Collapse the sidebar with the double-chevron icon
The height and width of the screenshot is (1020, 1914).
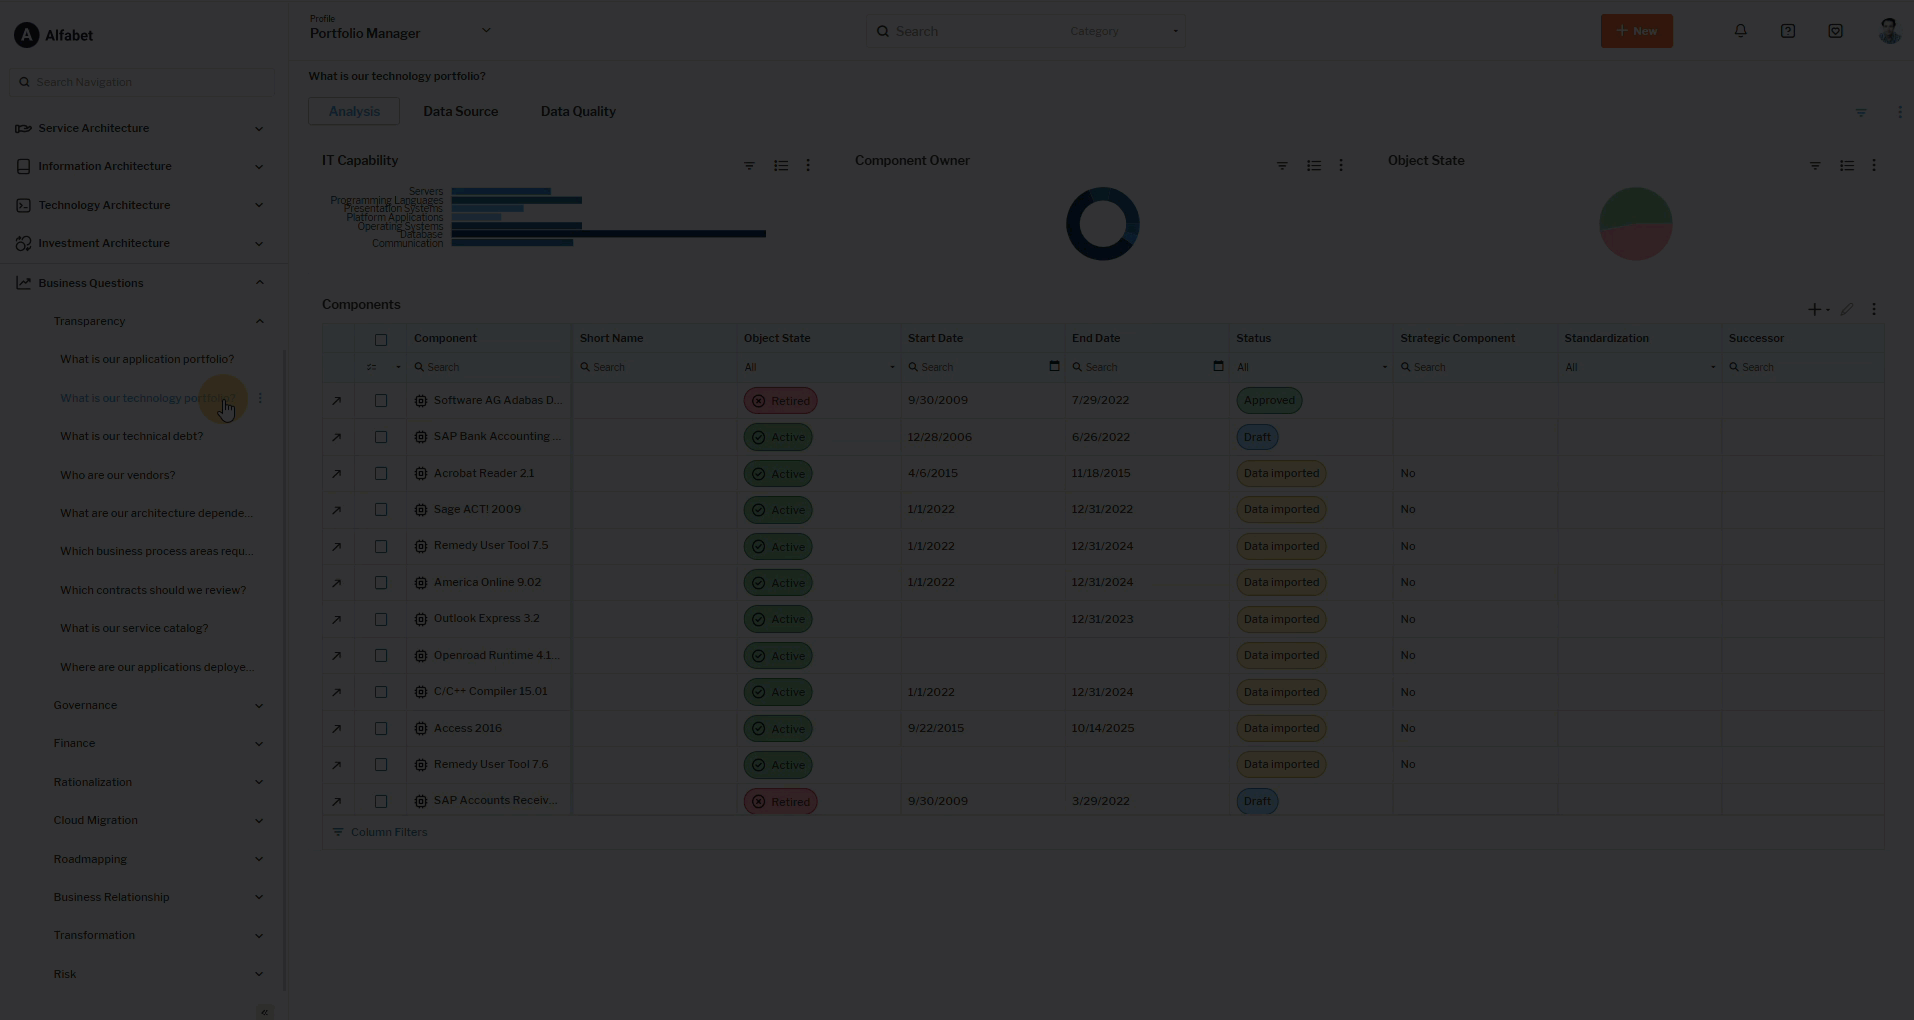(264, 1012)
